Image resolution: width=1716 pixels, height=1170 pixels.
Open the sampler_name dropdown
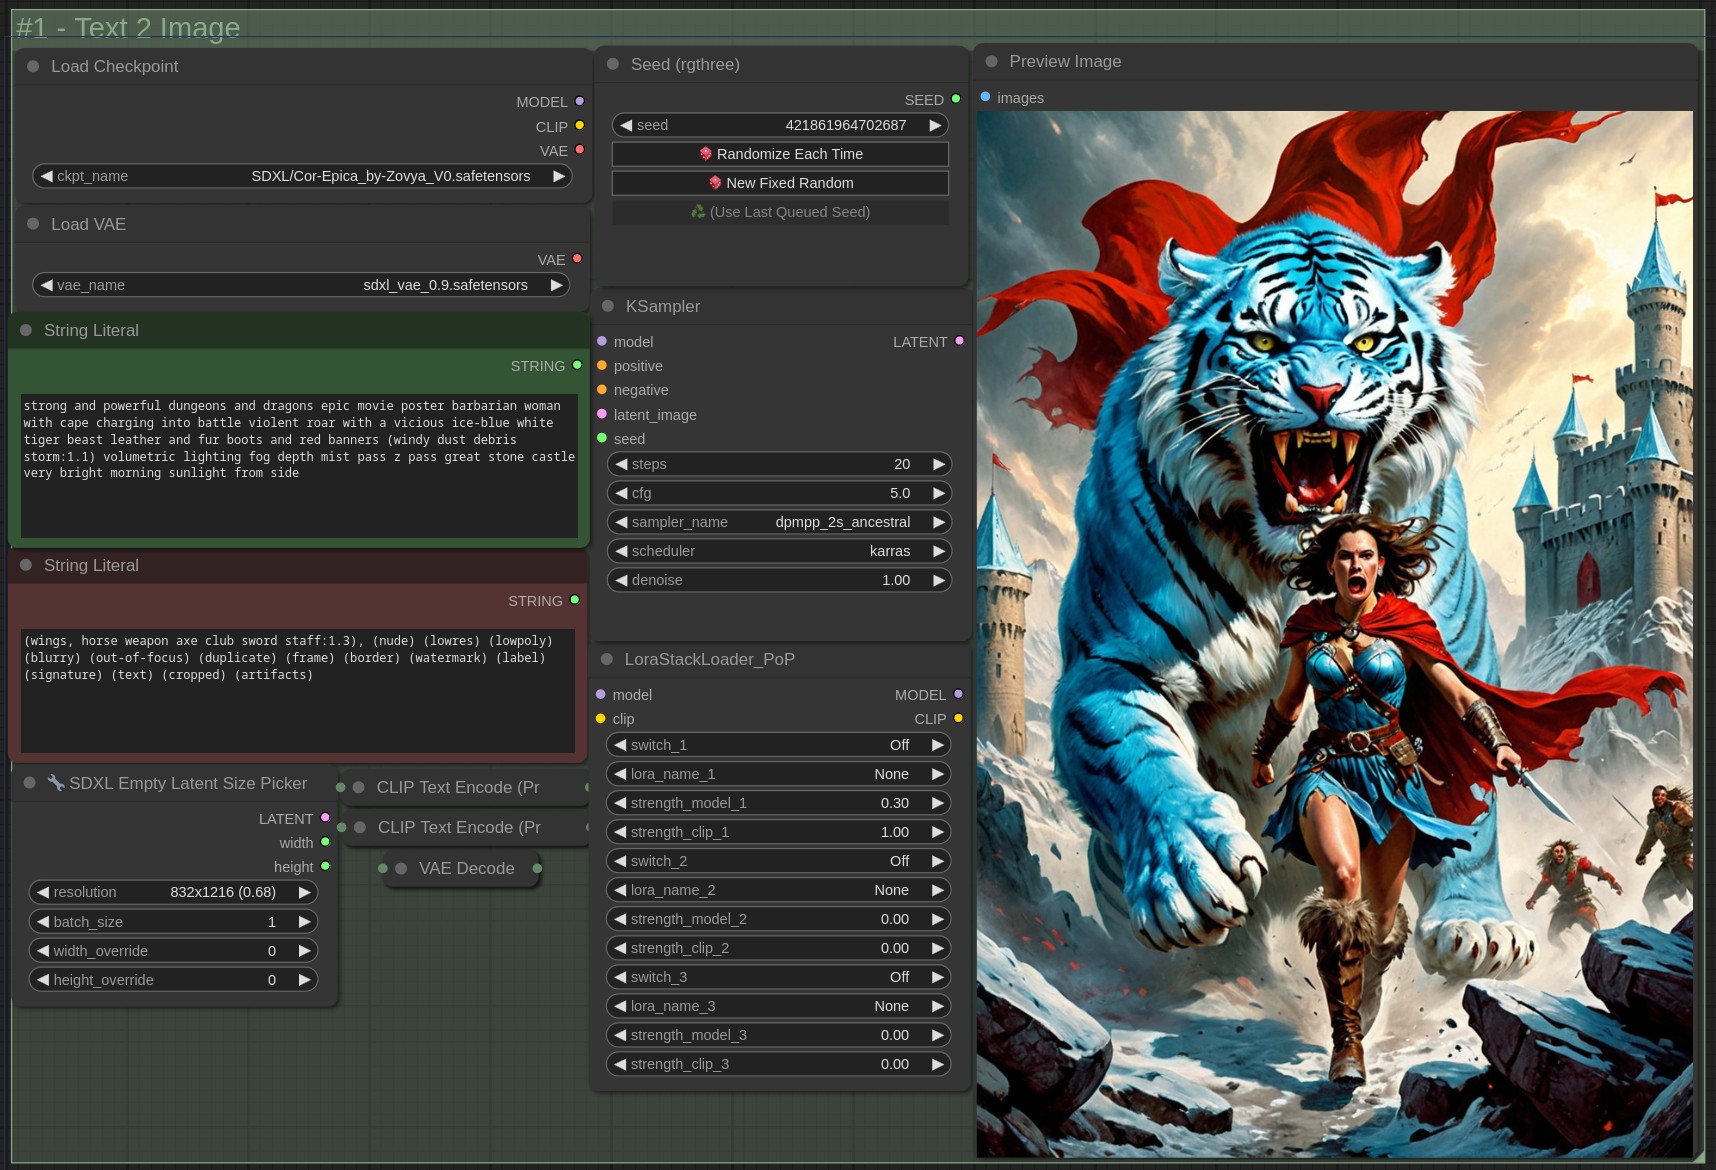click(x=778, y=522)
